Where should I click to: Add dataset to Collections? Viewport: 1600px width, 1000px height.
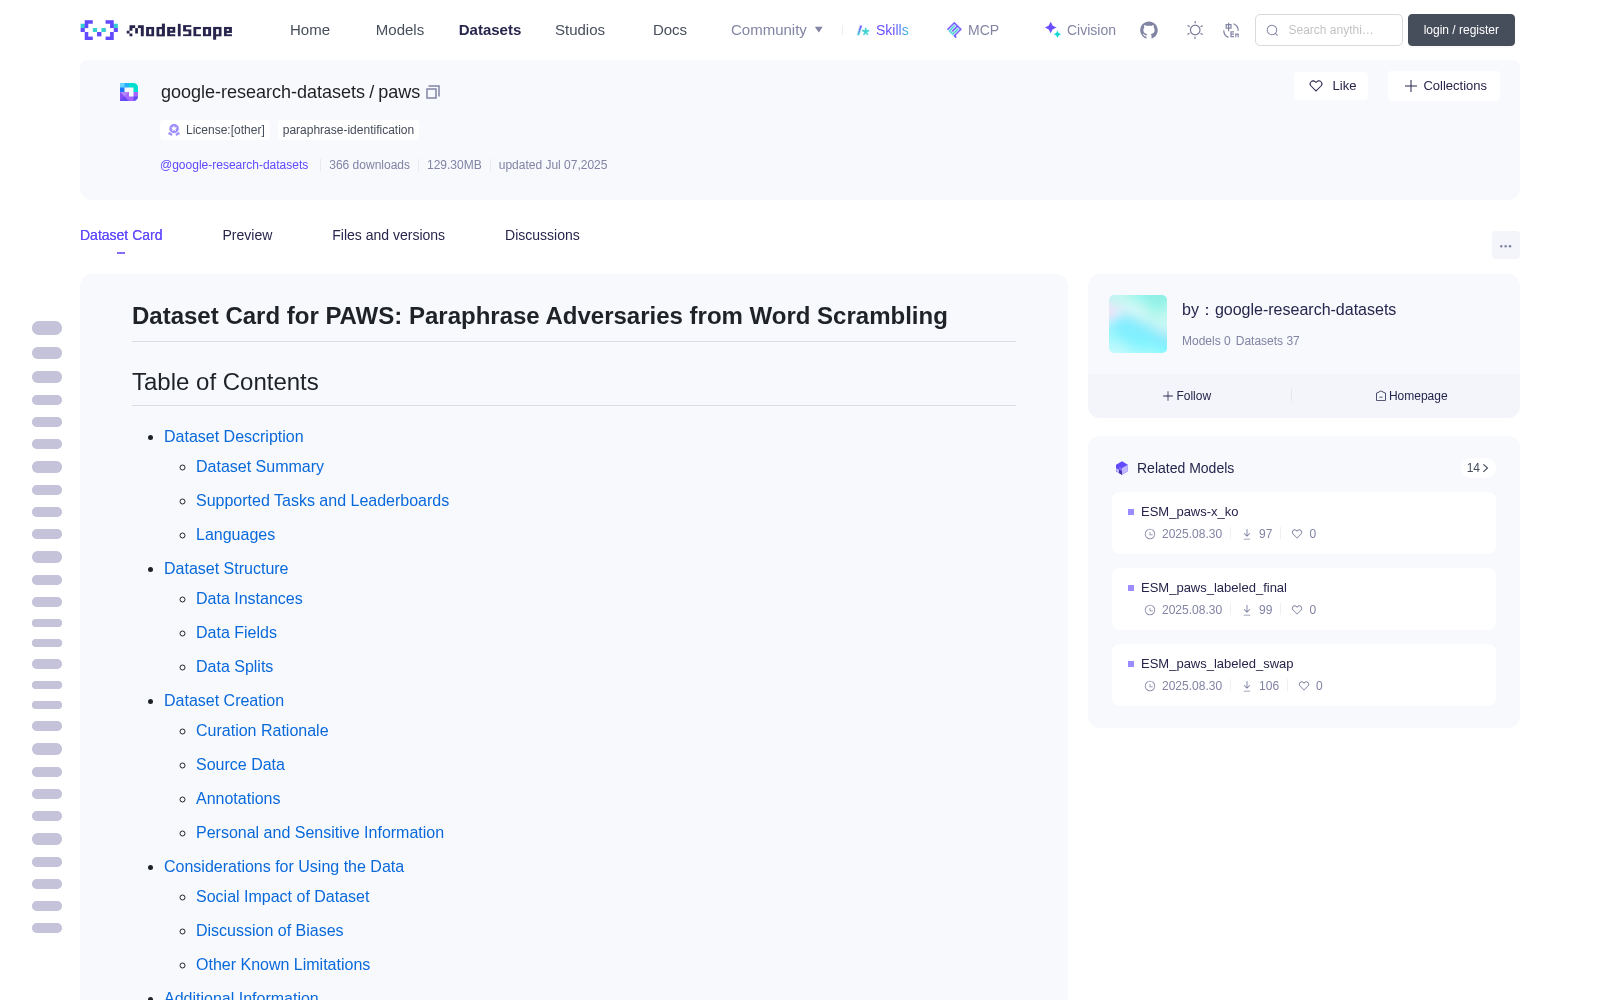pyautogui.click(x=1444, y=86)
